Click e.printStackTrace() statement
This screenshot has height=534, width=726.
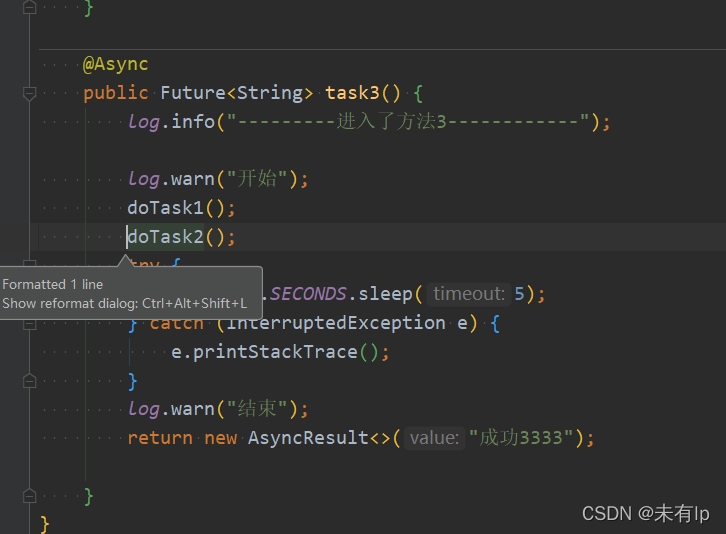(x=280, y=352)
